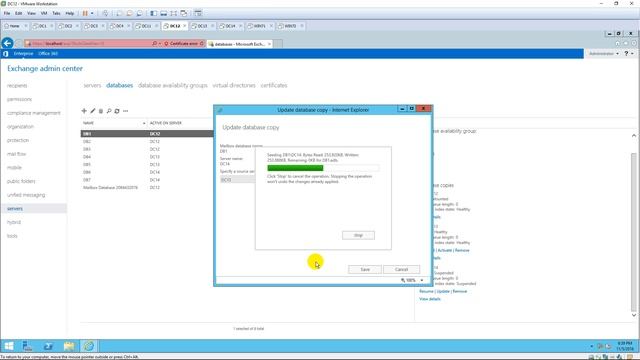
Task: Open public folders in the left navigation
Action: 21,181
